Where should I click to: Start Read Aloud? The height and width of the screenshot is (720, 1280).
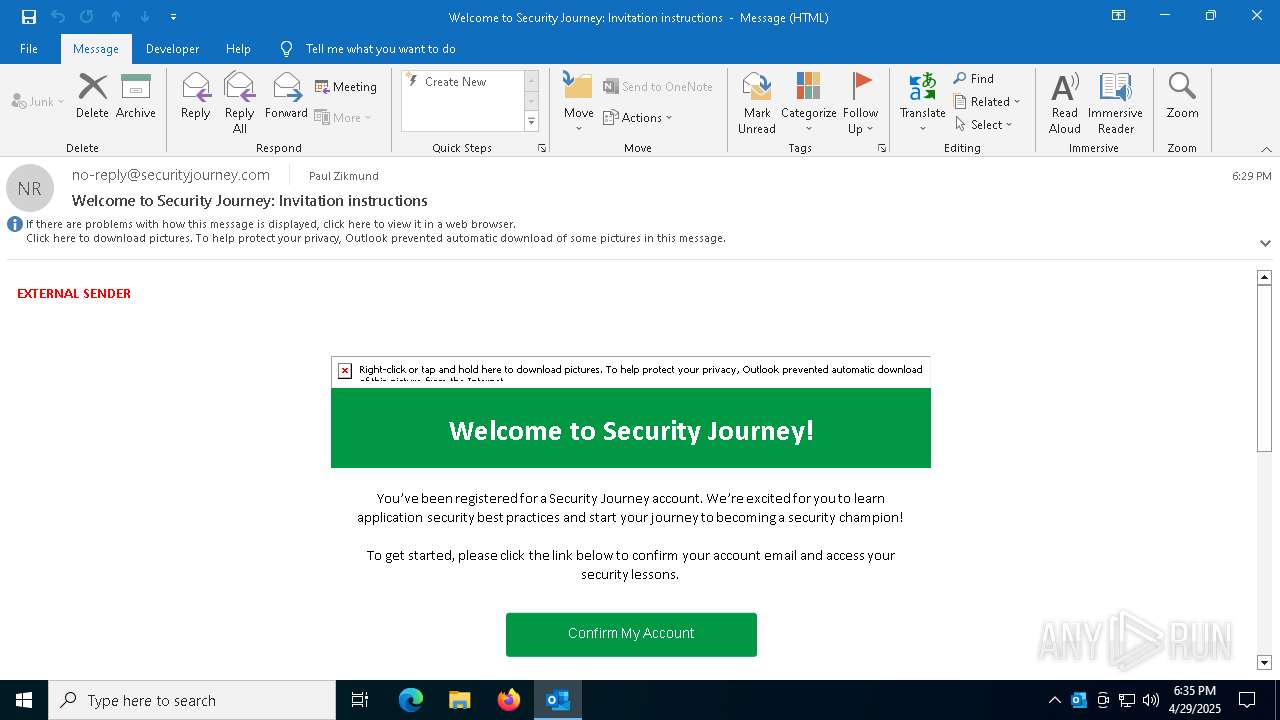(x=1065, y=103)
